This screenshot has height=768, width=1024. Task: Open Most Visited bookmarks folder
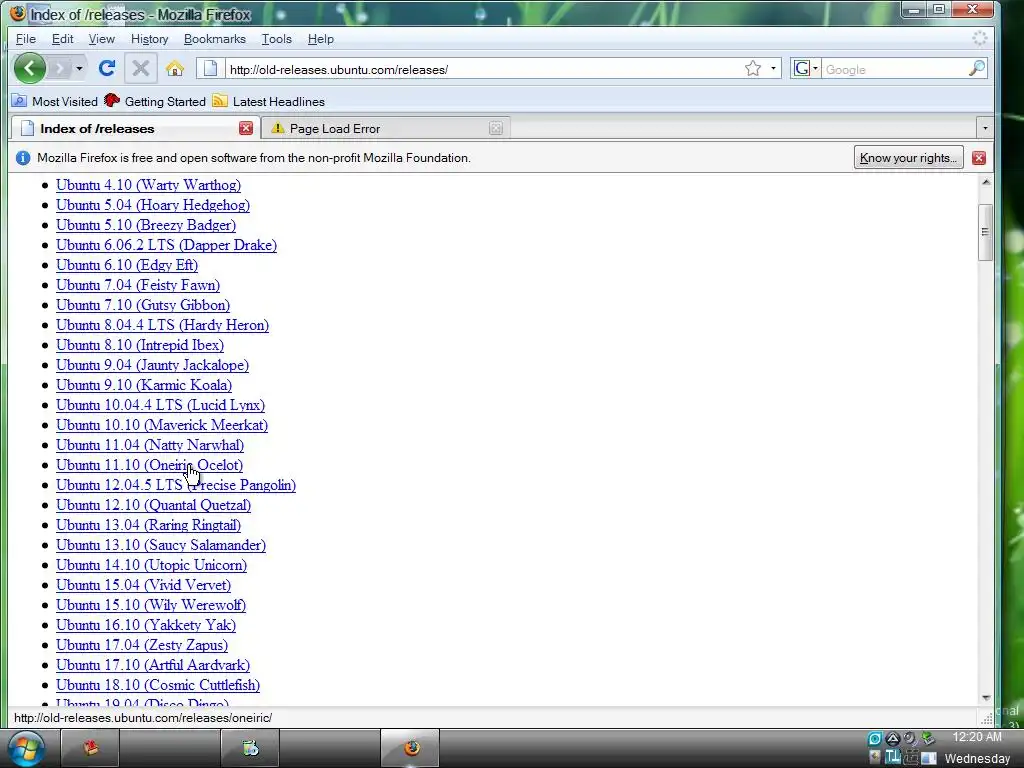(x=55, y=101)
